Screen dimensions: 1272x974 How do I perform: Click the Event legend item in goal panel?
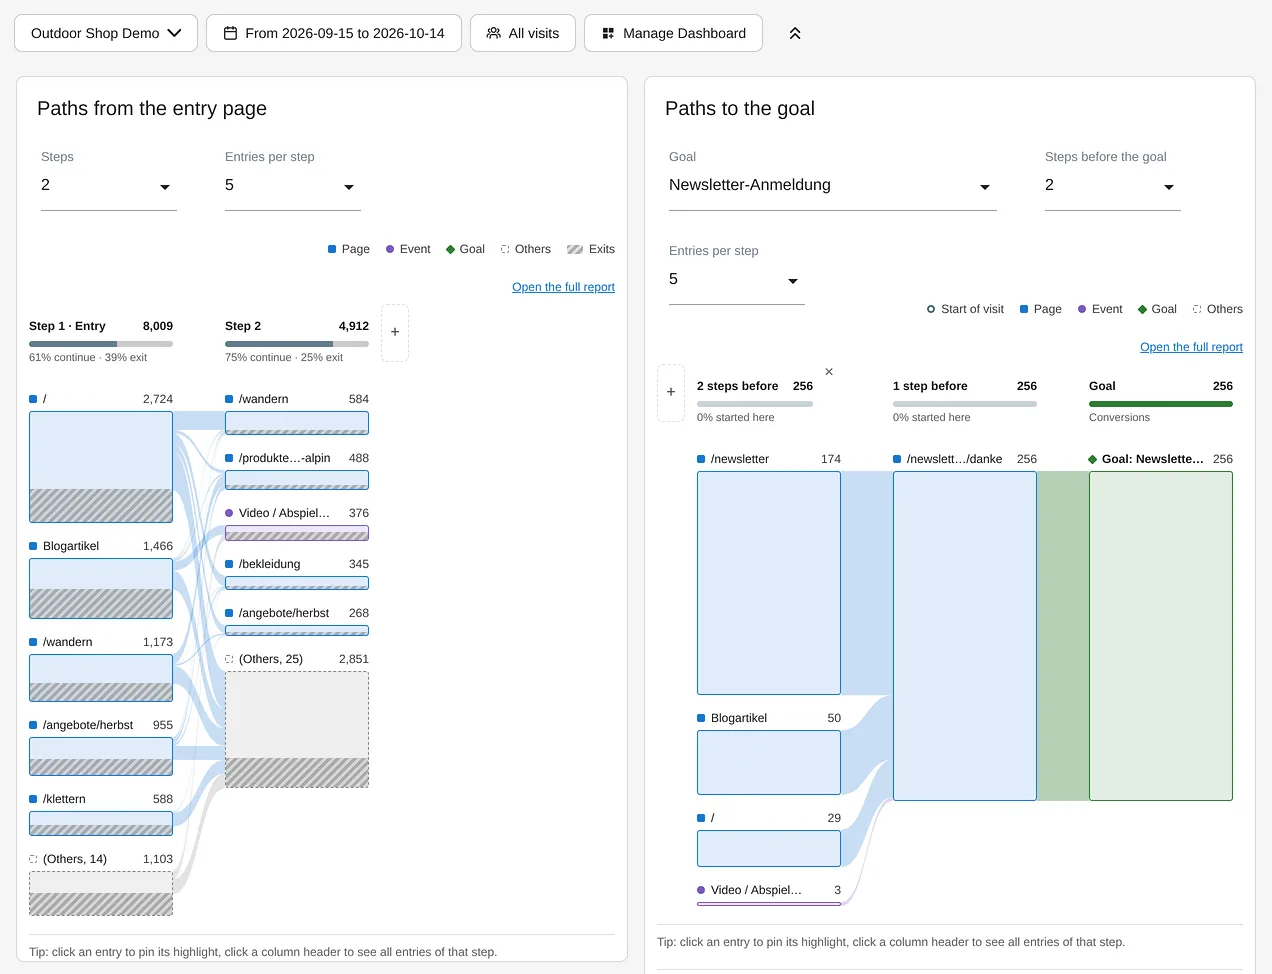pos(1100,309)
